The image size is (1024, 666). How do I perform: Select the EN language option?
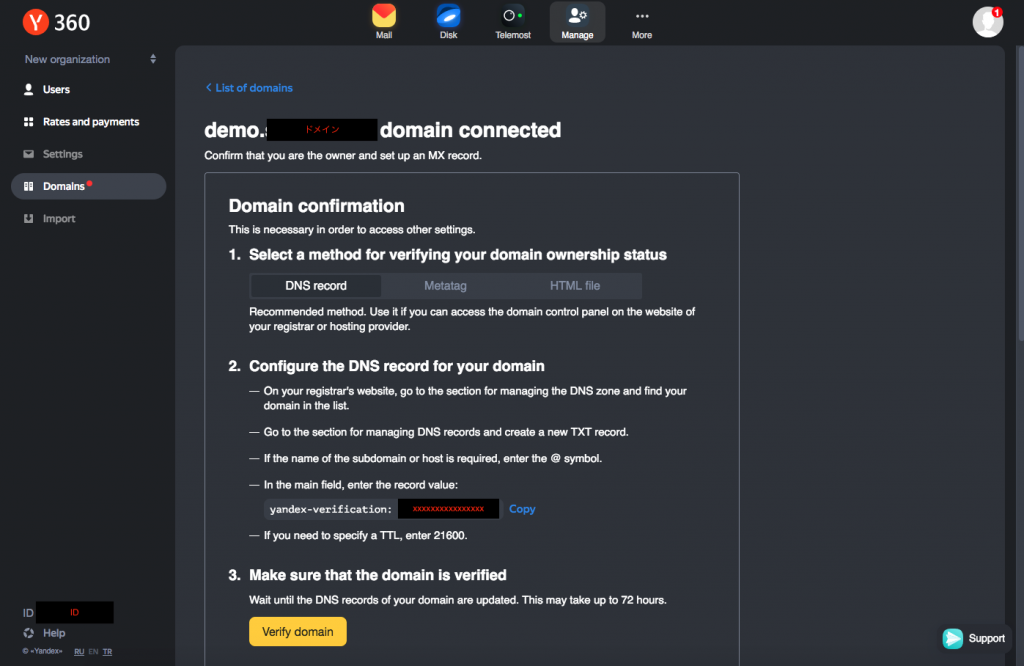tap(93, 652)
